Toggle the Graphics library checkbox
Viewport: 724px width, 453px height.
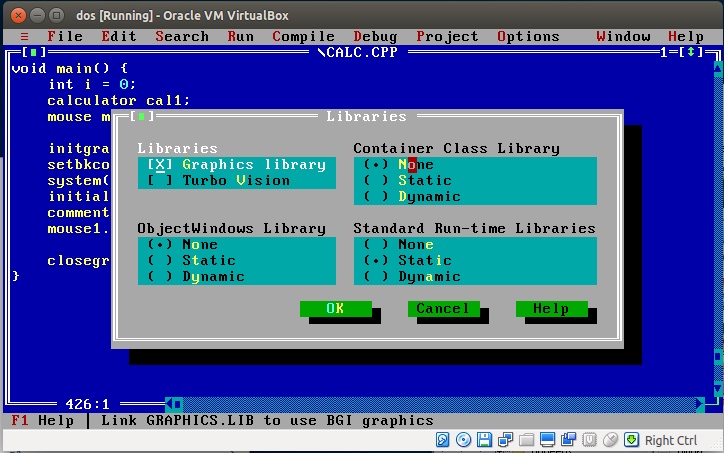pos(236,164)
